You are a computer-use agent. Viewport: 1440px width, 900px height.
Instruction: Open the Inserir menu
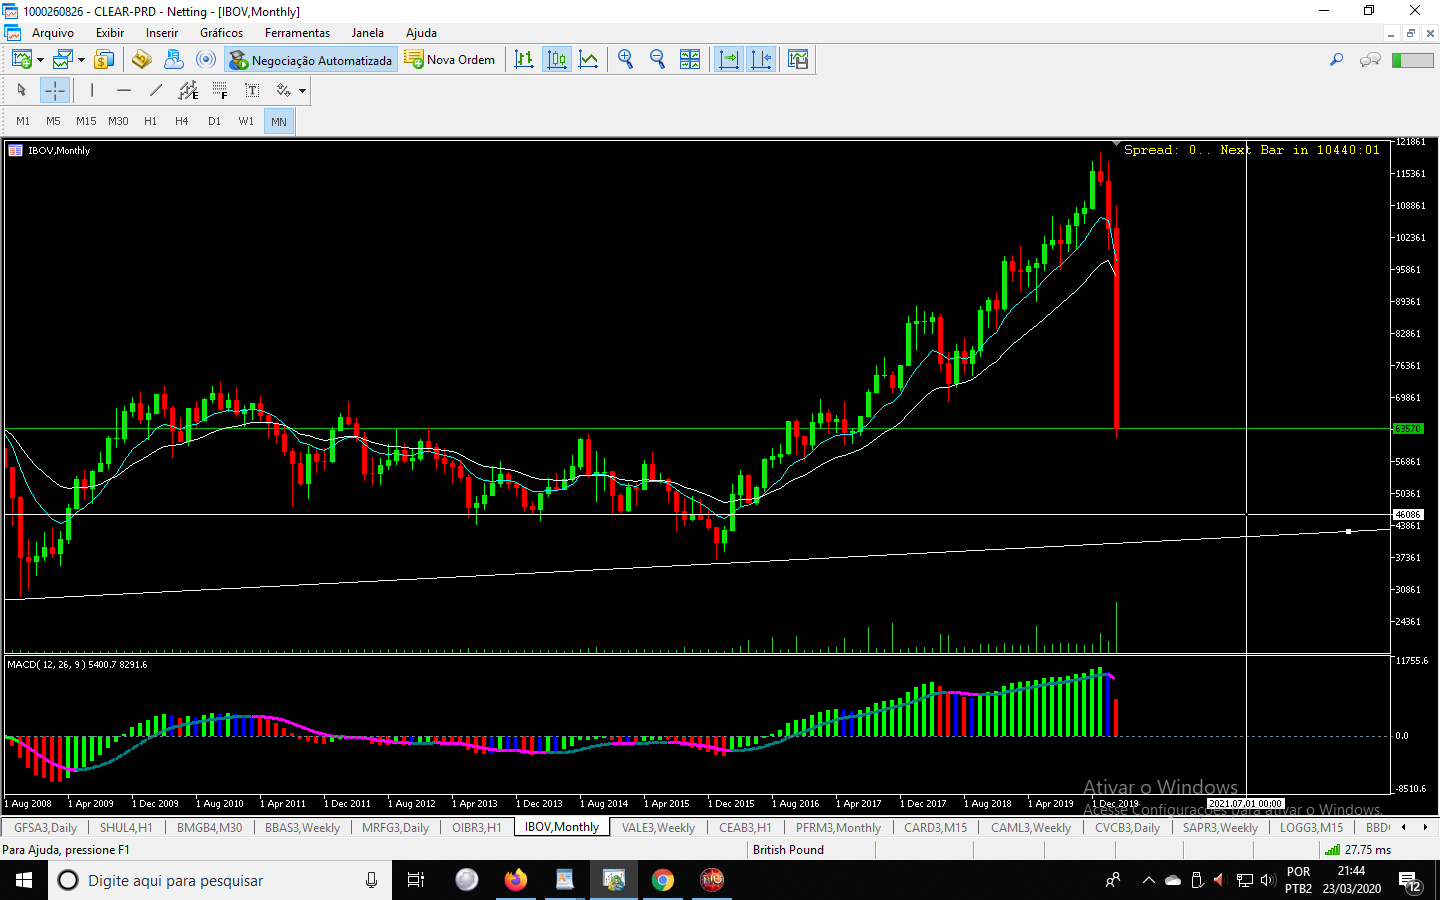tap(162, 33)
